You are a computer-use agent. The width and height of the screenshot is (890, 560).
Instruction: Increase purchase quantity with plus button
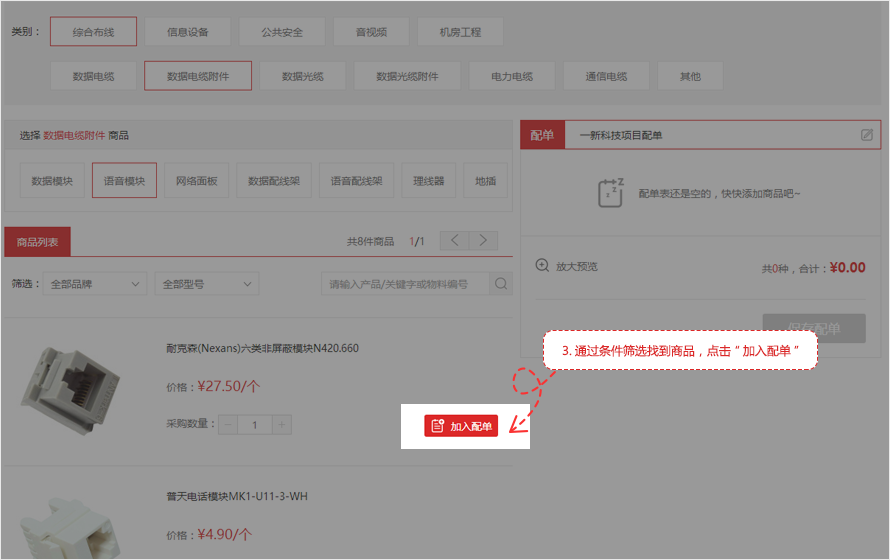(282, 425)
